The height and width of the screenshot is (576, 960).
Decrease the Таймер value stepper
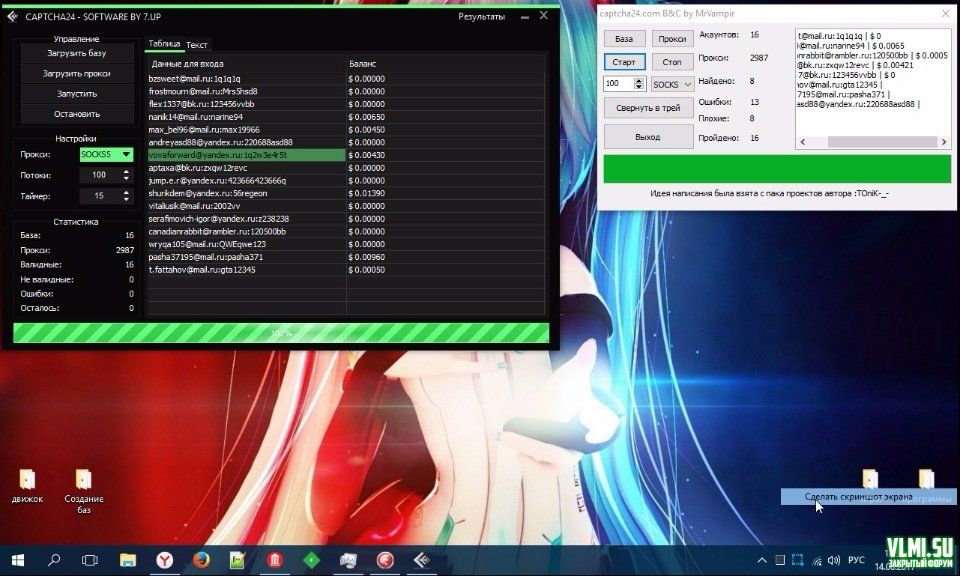[126, 199]
